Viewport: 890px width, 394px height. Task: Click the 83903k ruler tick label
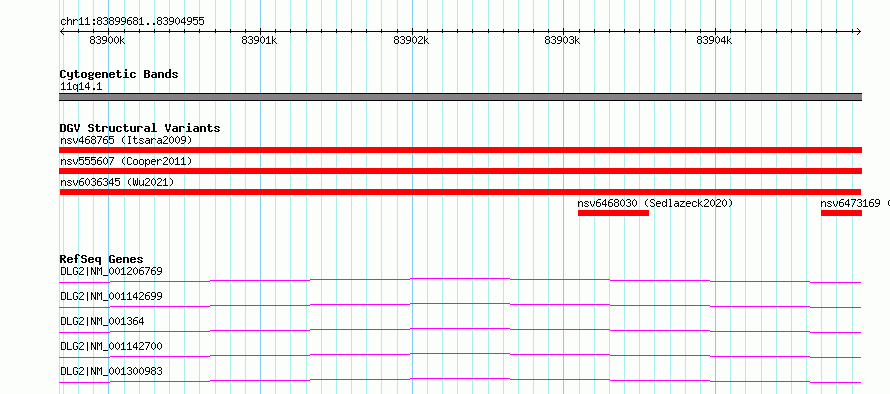[x=562, y=40]
